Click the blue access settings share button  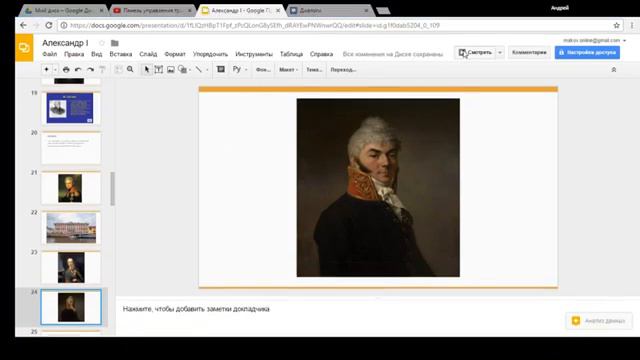click(587, 52)
